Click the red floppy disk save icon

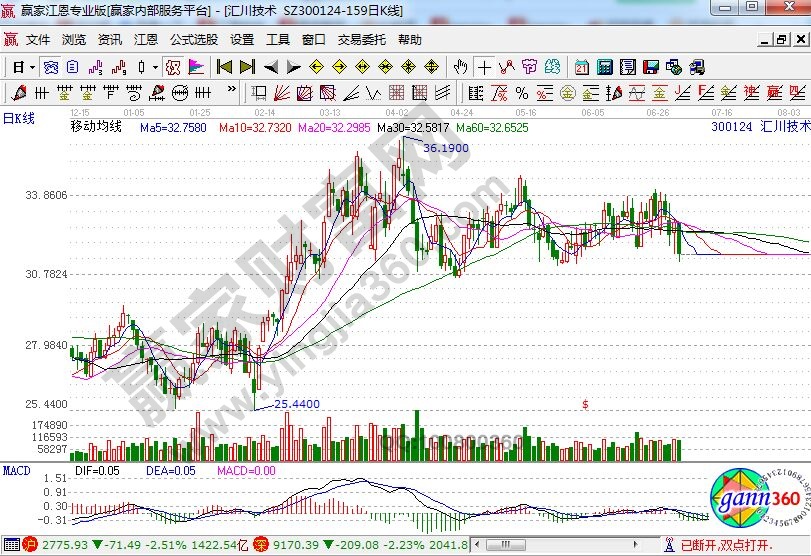pyautogui.click(x=651, y=67)
